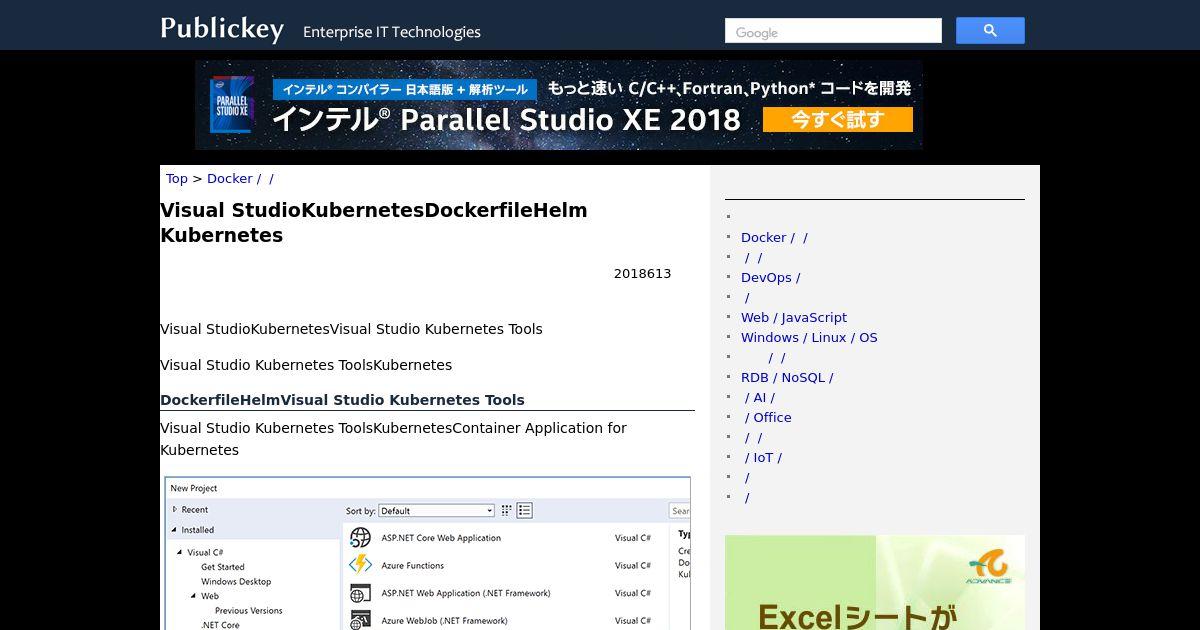The width and height of the screenshot is (1200, 630).
Task: Click the Publickey site logo
Action: tap(222, 29)
